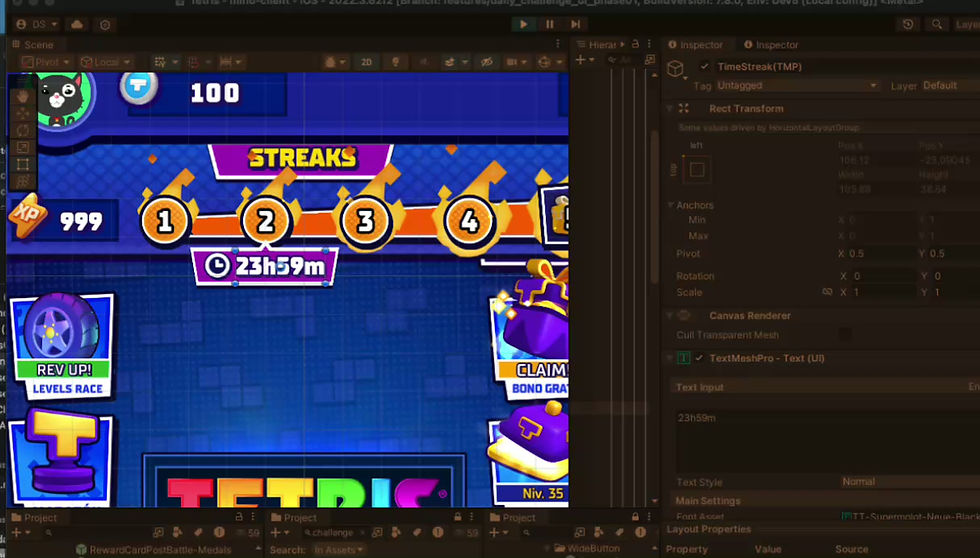
Task: Select the first Inspector tab
Action: point(695,45)
